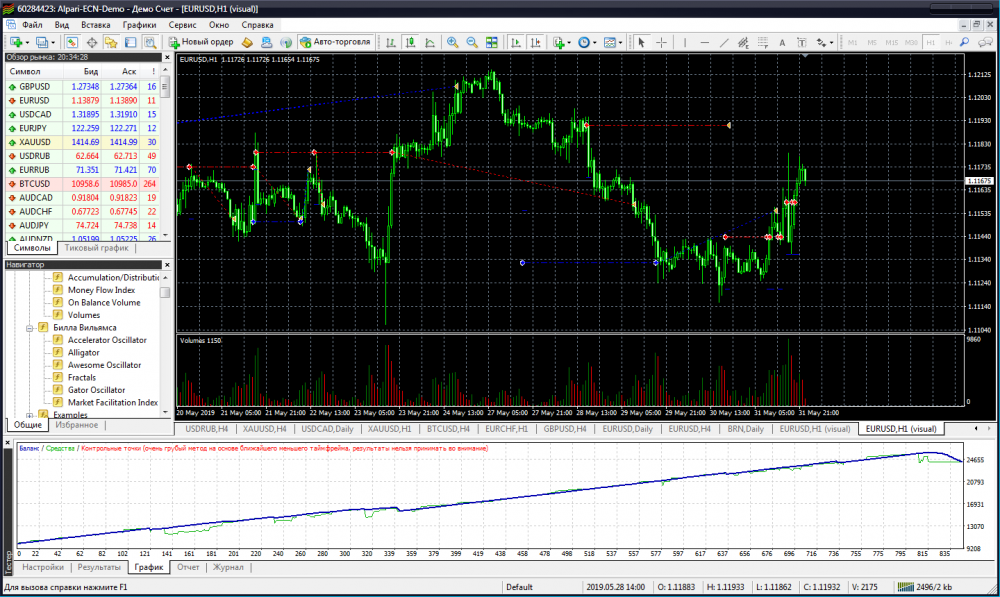Image resolution: width=1000 pixels, height=597 pixels.
Task: Toggle the H1 timeframe button
Action: tap(930, 43)
